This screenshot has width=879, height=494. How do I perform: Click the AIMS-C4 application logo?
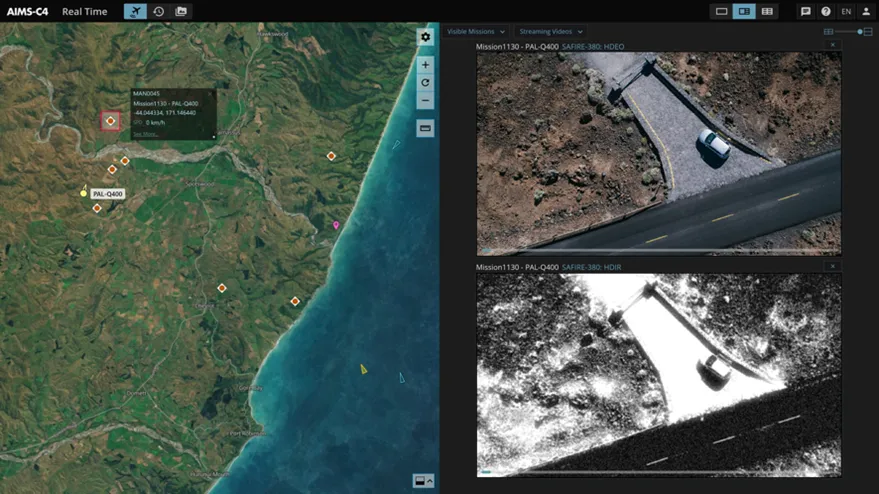27,11
